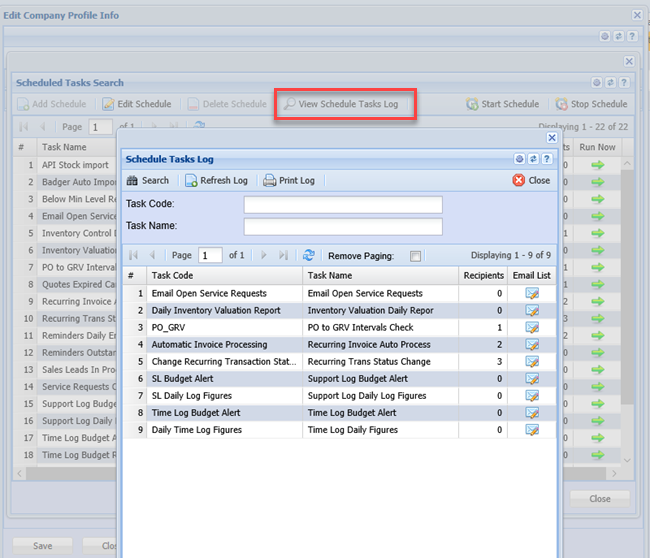
Task: Click into the Task Name field
Action: [x=342, y=226]
